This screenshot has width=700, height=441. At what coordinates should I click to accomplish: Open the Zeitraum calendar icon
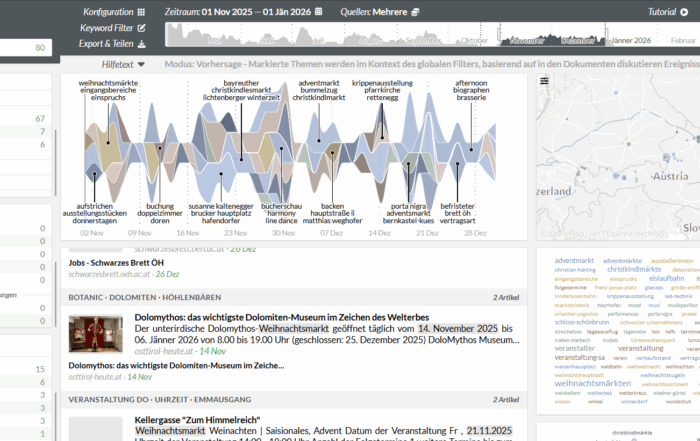pyautogui.click(x=318, y=12)
